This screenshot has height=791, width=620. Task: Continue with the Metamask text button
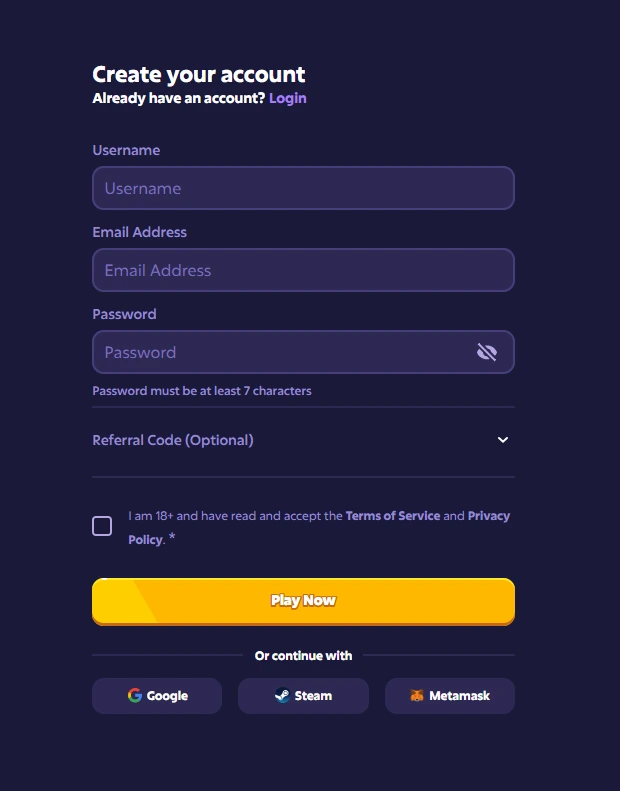pos(459,696)
